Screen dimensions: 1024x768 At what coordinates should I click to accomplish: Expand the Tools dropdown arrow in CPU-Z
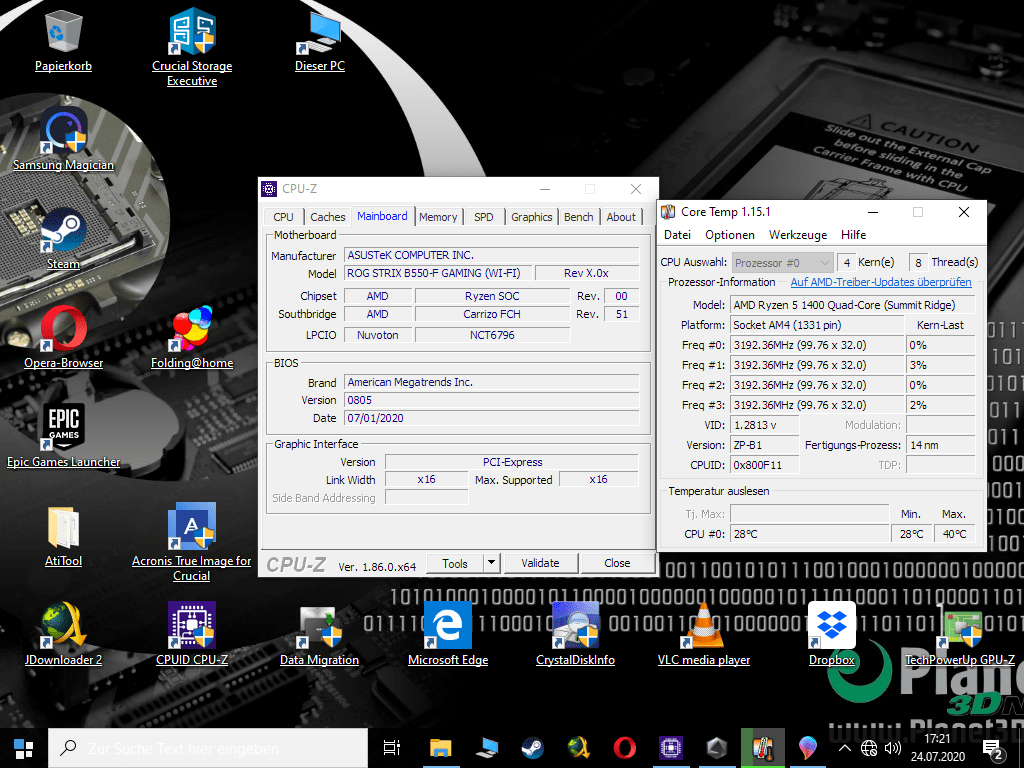pyautogui.click(x=491, y=563)
